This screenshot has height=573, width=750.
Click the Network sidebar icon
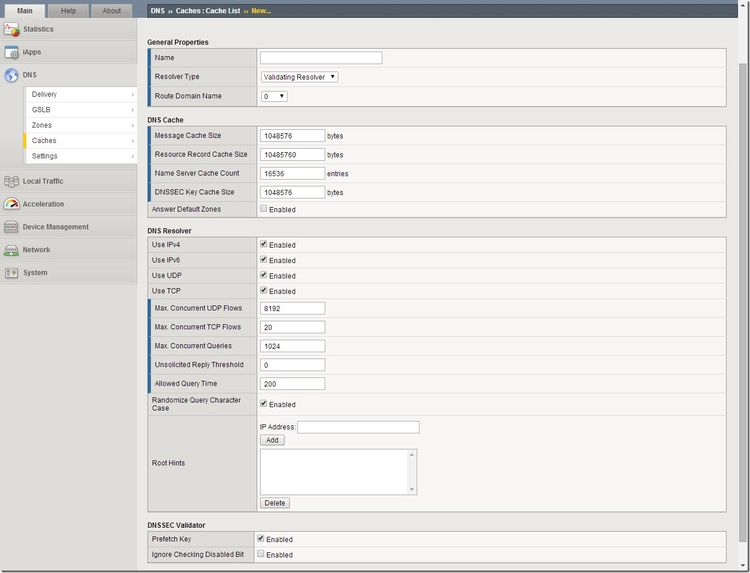pos(12,250)
